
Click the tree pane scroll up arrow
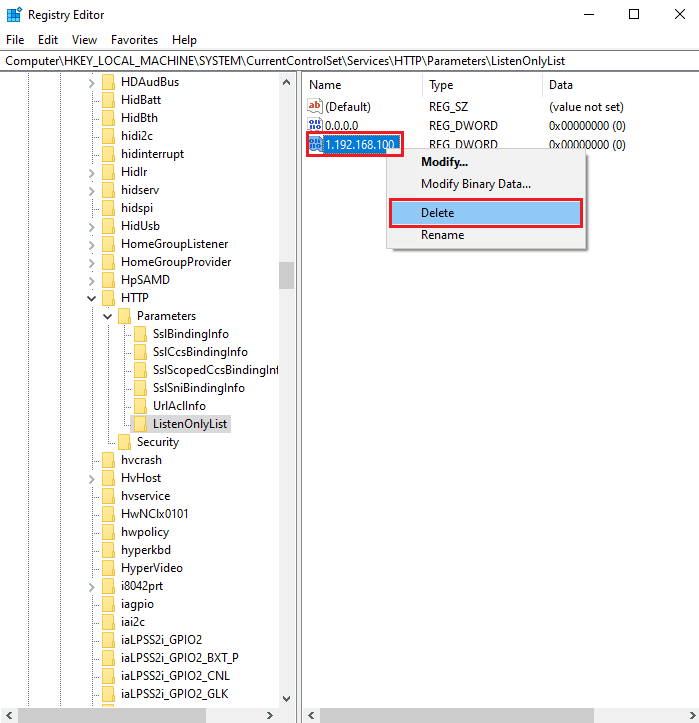point(286,83)
